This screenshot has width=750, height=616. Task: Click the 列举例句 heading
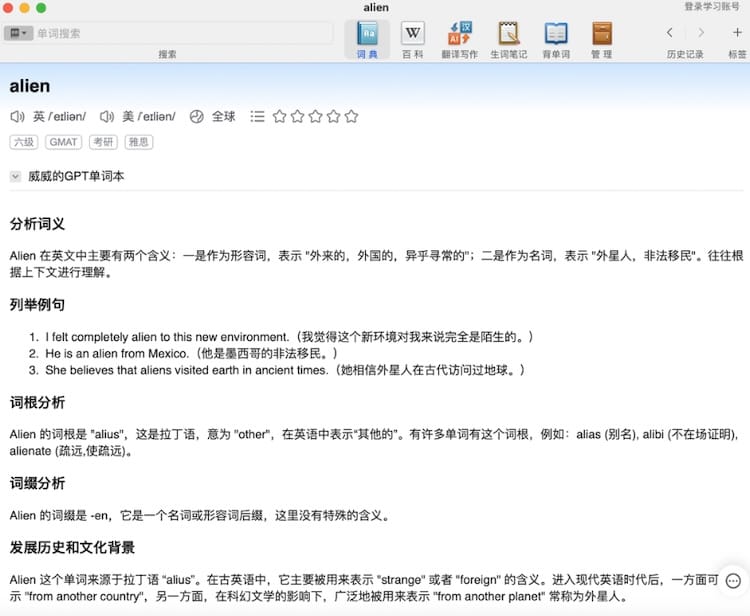coord(37,304)
